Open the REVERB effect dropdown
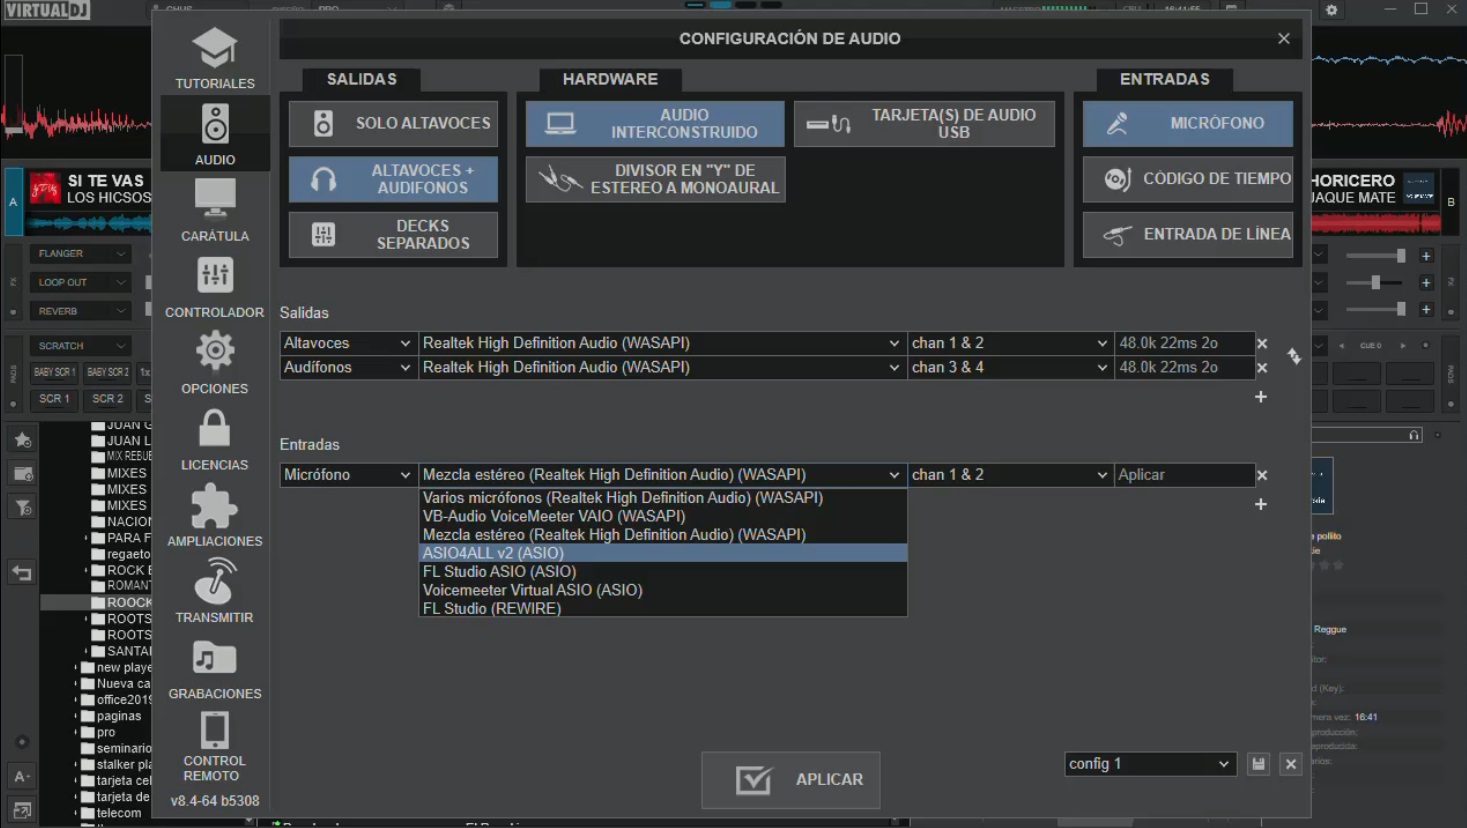1467x828 pixels. coord(81,311)
